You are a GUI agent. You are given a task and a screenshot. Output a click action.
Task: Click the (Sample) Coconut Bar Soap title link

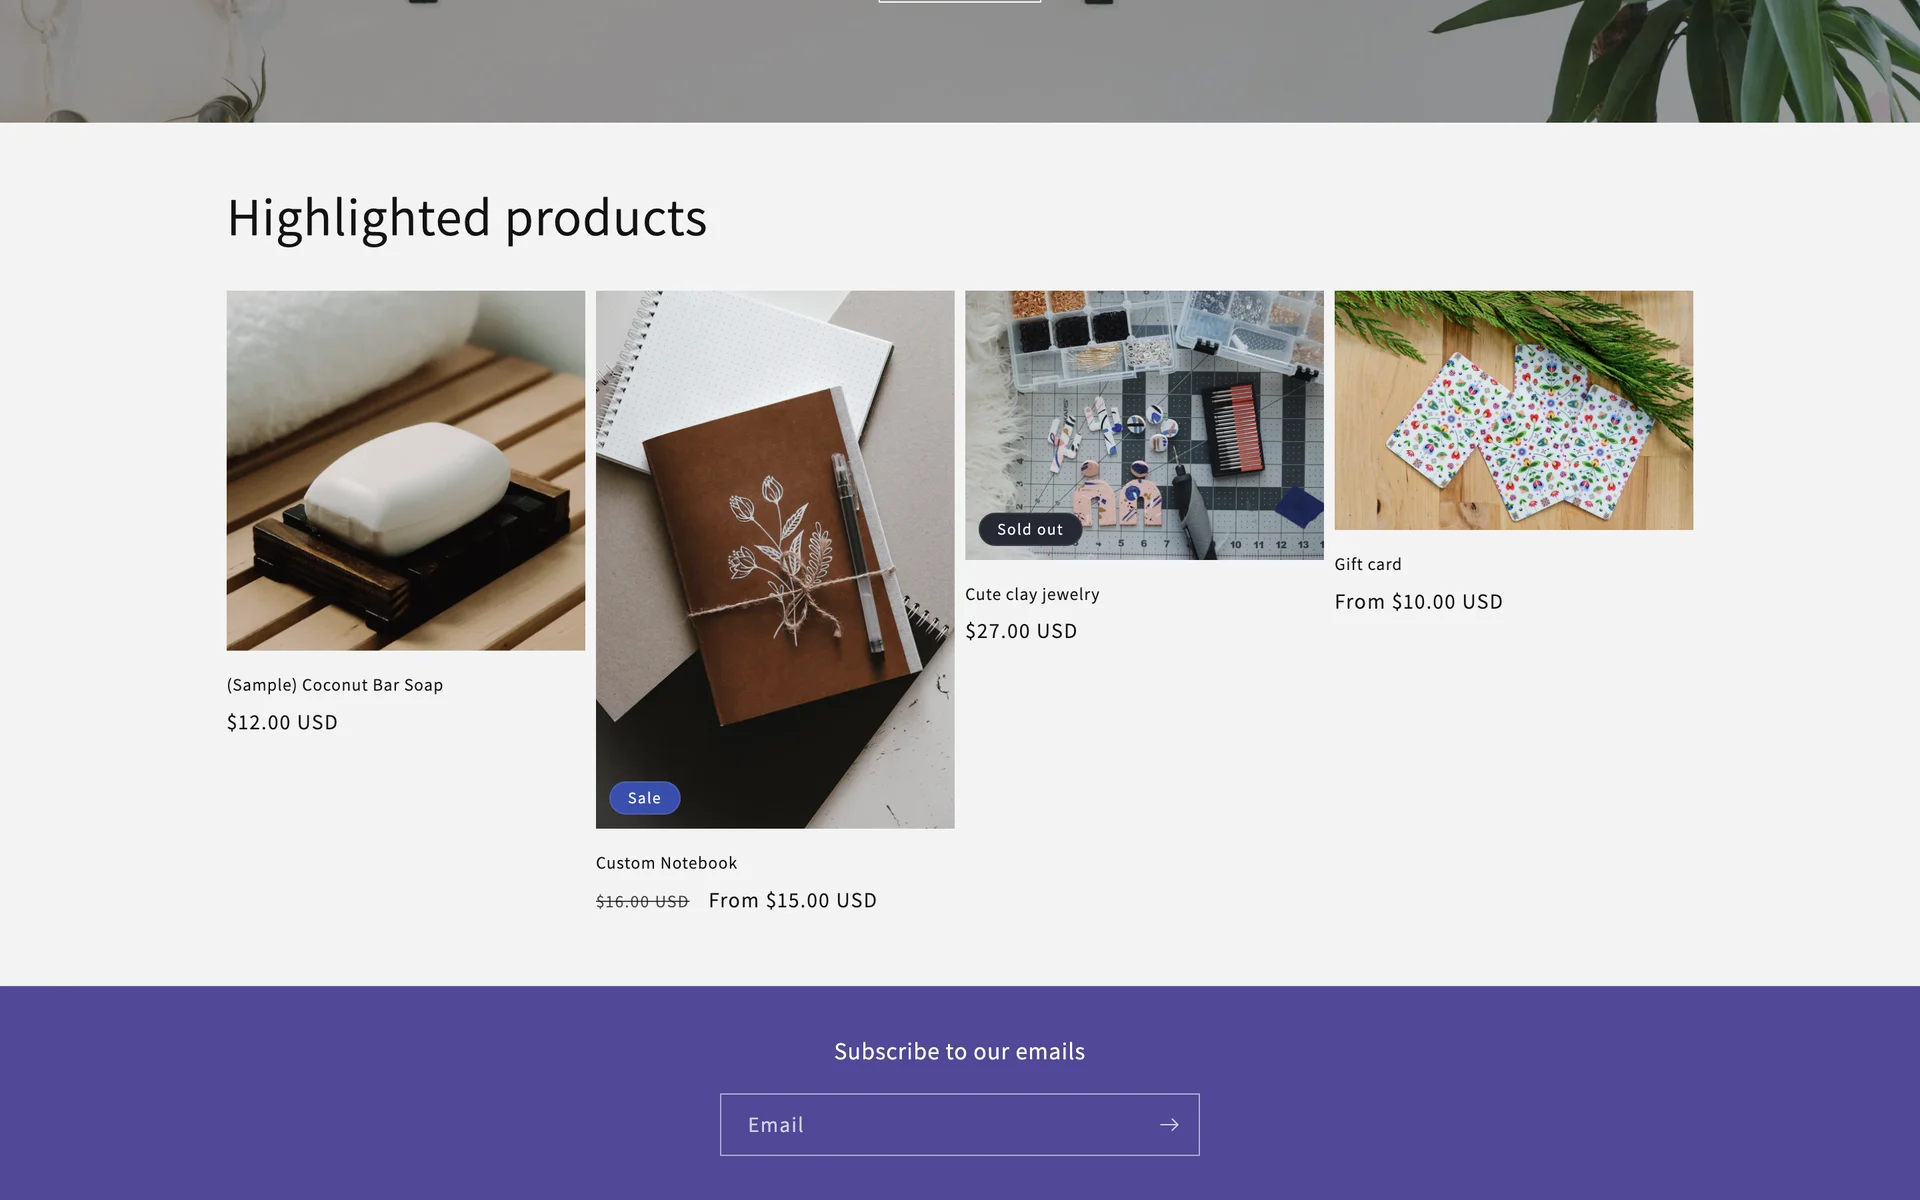[x=335, y=685]
